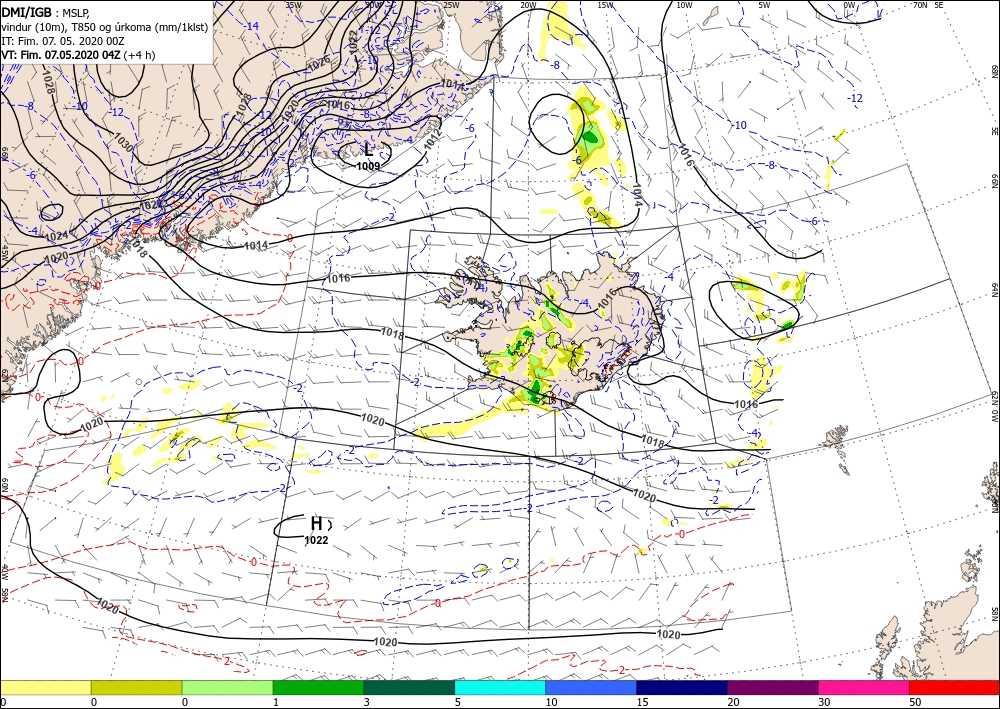The height and width of the screenshot is (709, 1000).
Task: Pick the royal blue legend swatch
Action: [x=591, y=687]
